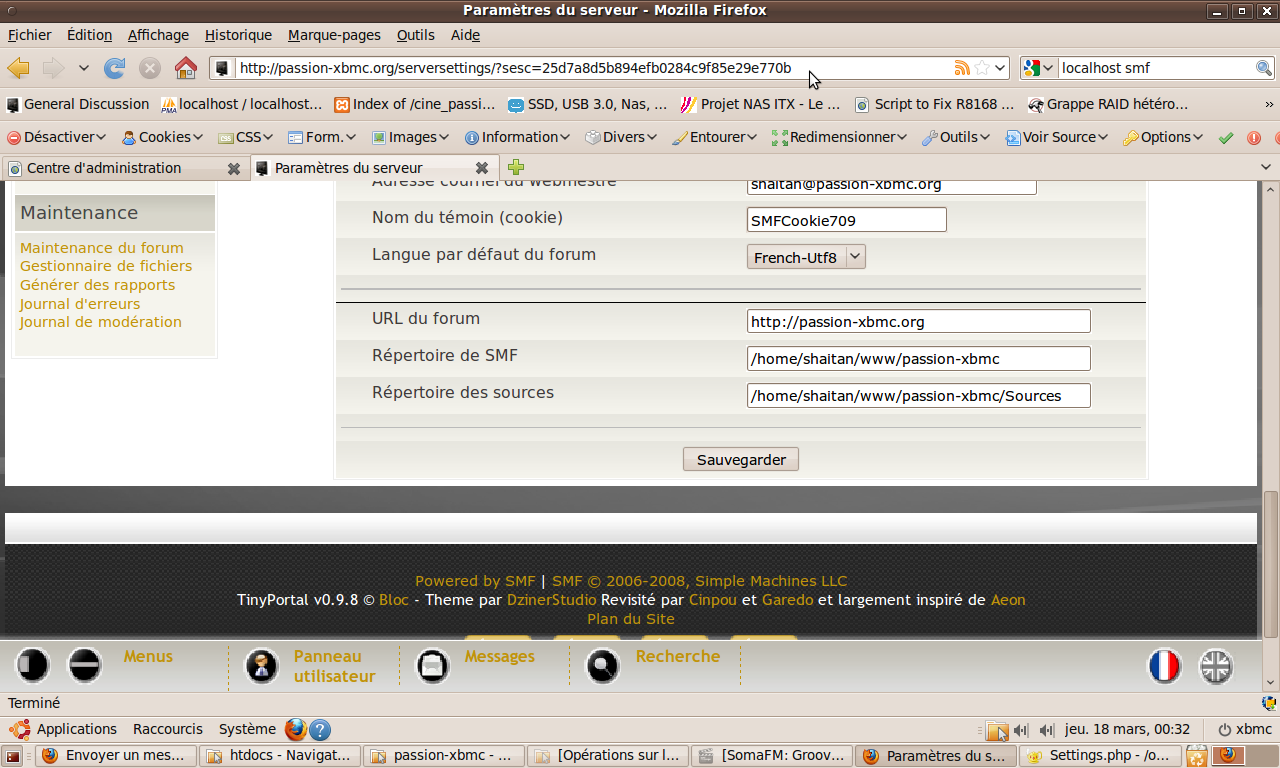Open the Divers developer toolbar dropdown
1280x768 pixels.
pos(621,137)
